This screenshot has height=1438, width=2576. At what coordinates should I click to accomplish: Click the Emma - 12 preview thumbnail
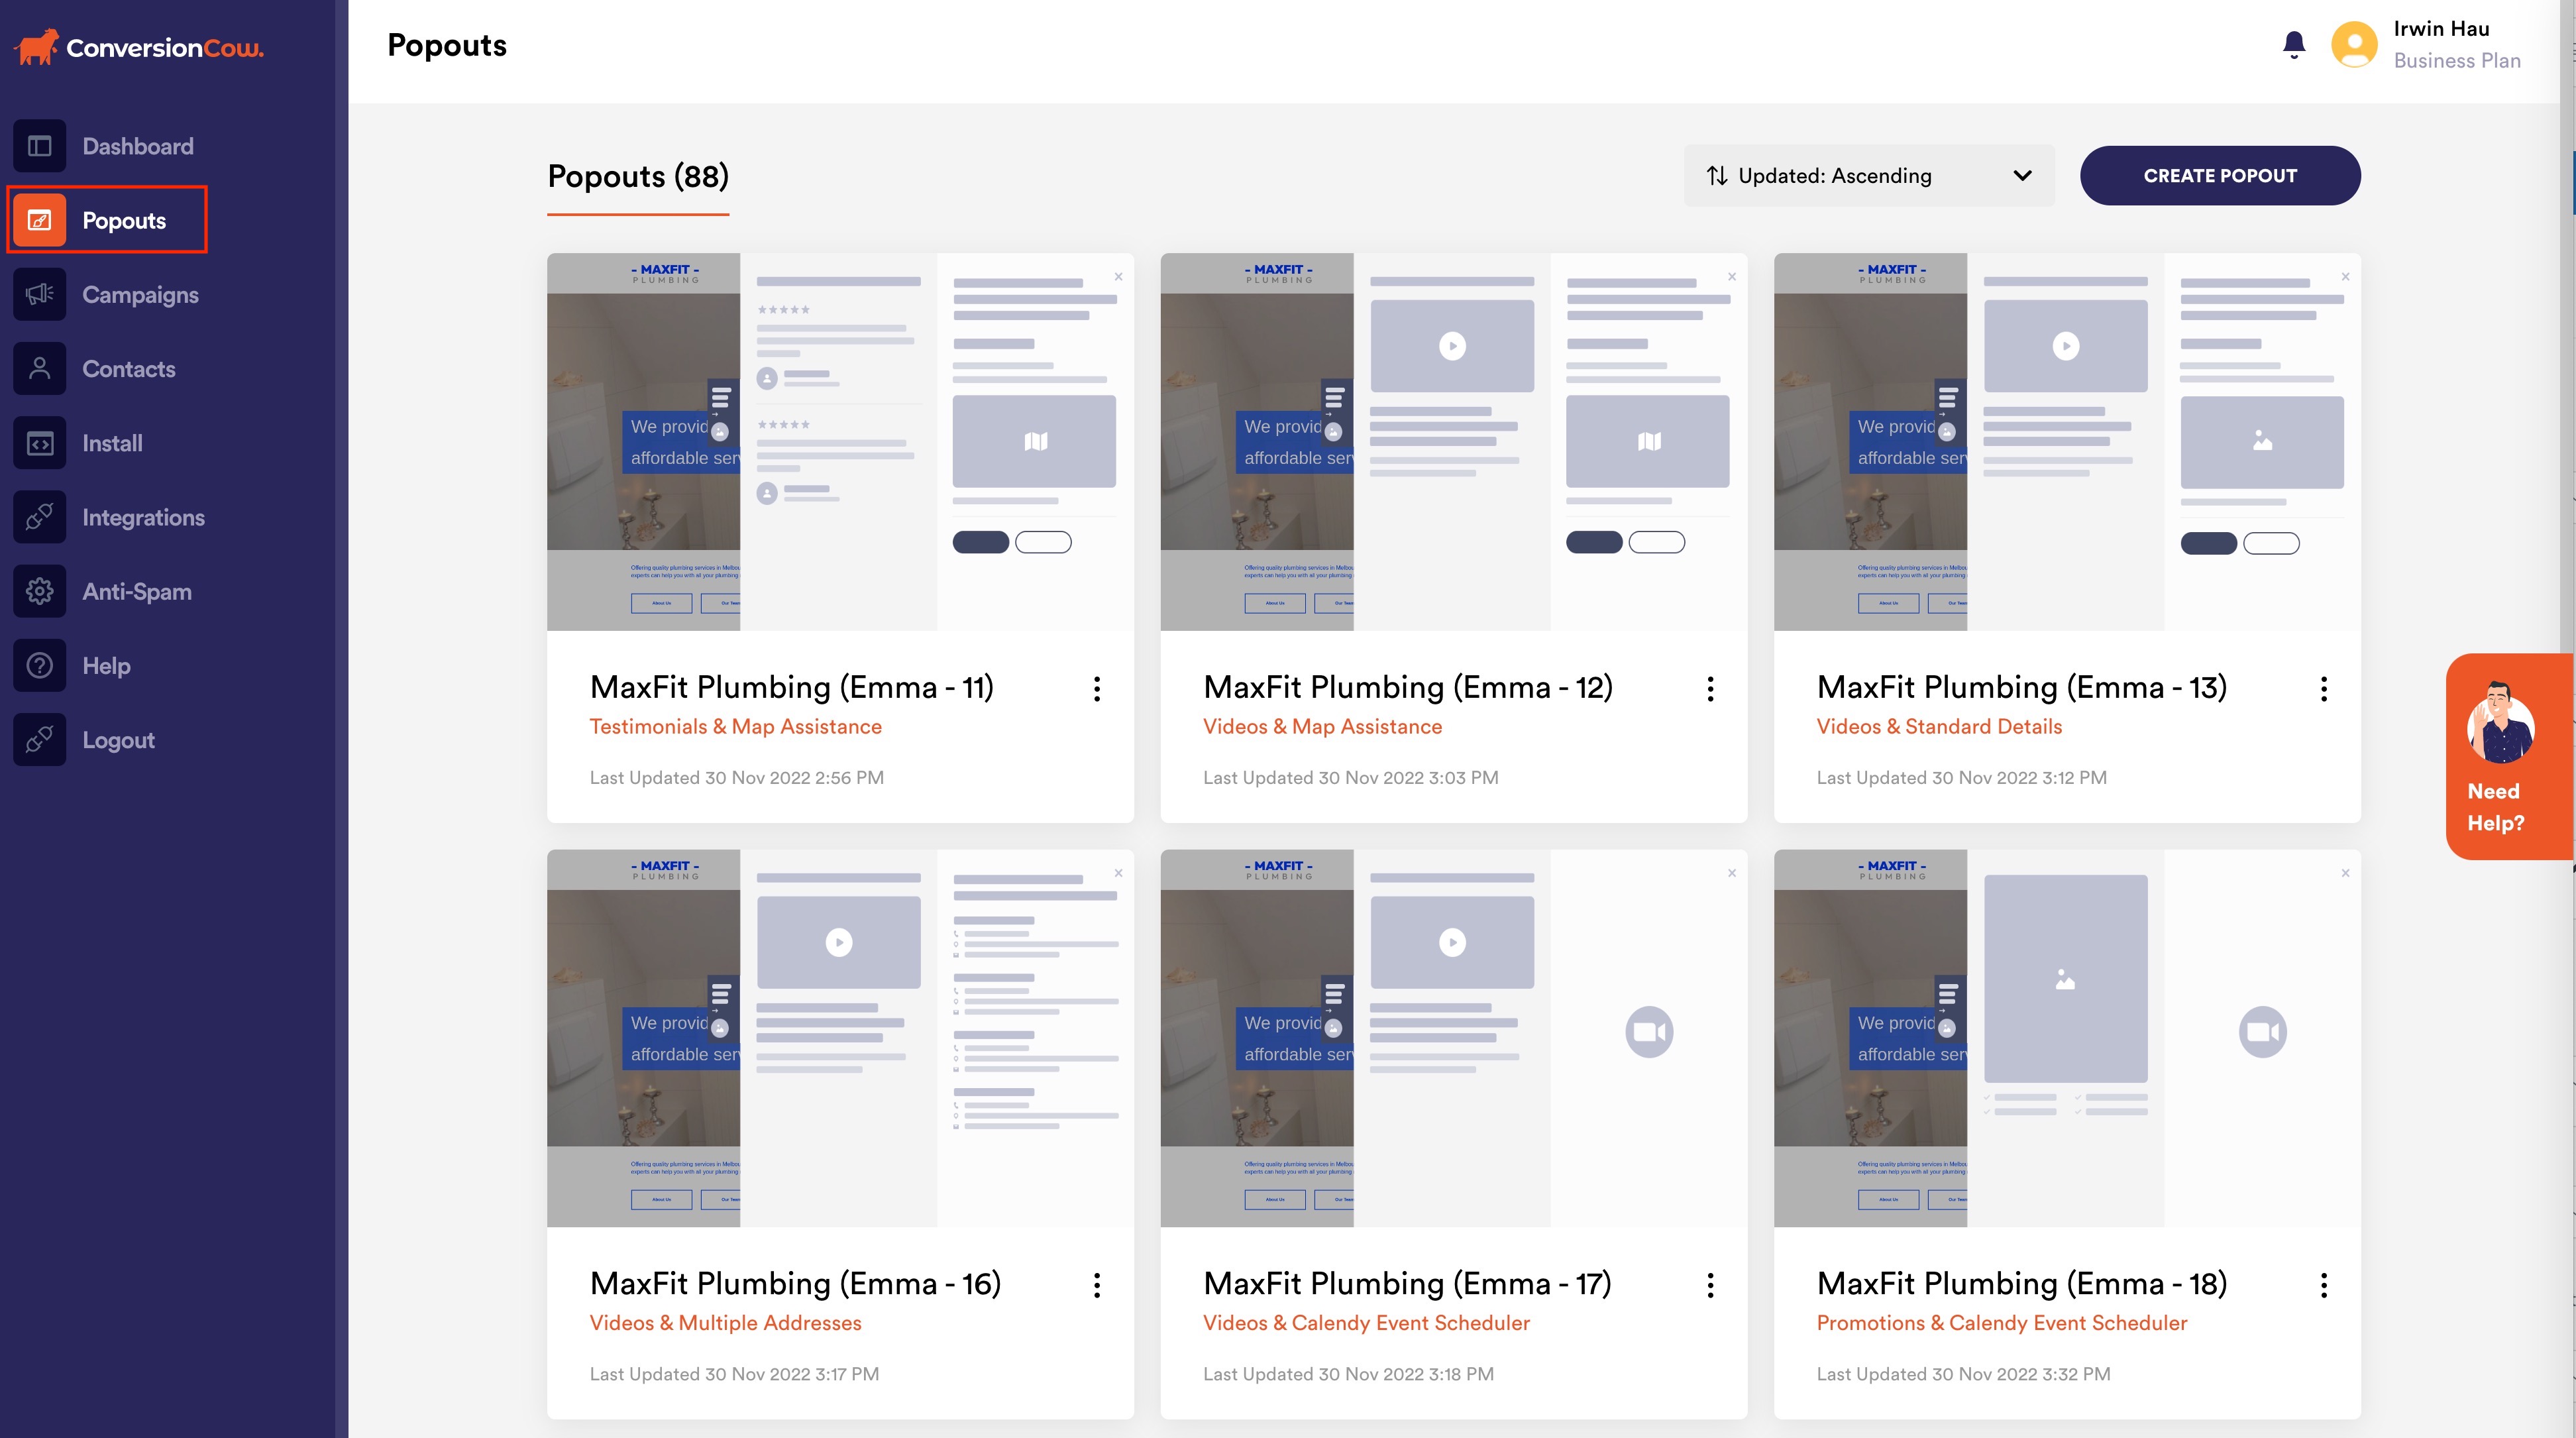[1454, 442]
